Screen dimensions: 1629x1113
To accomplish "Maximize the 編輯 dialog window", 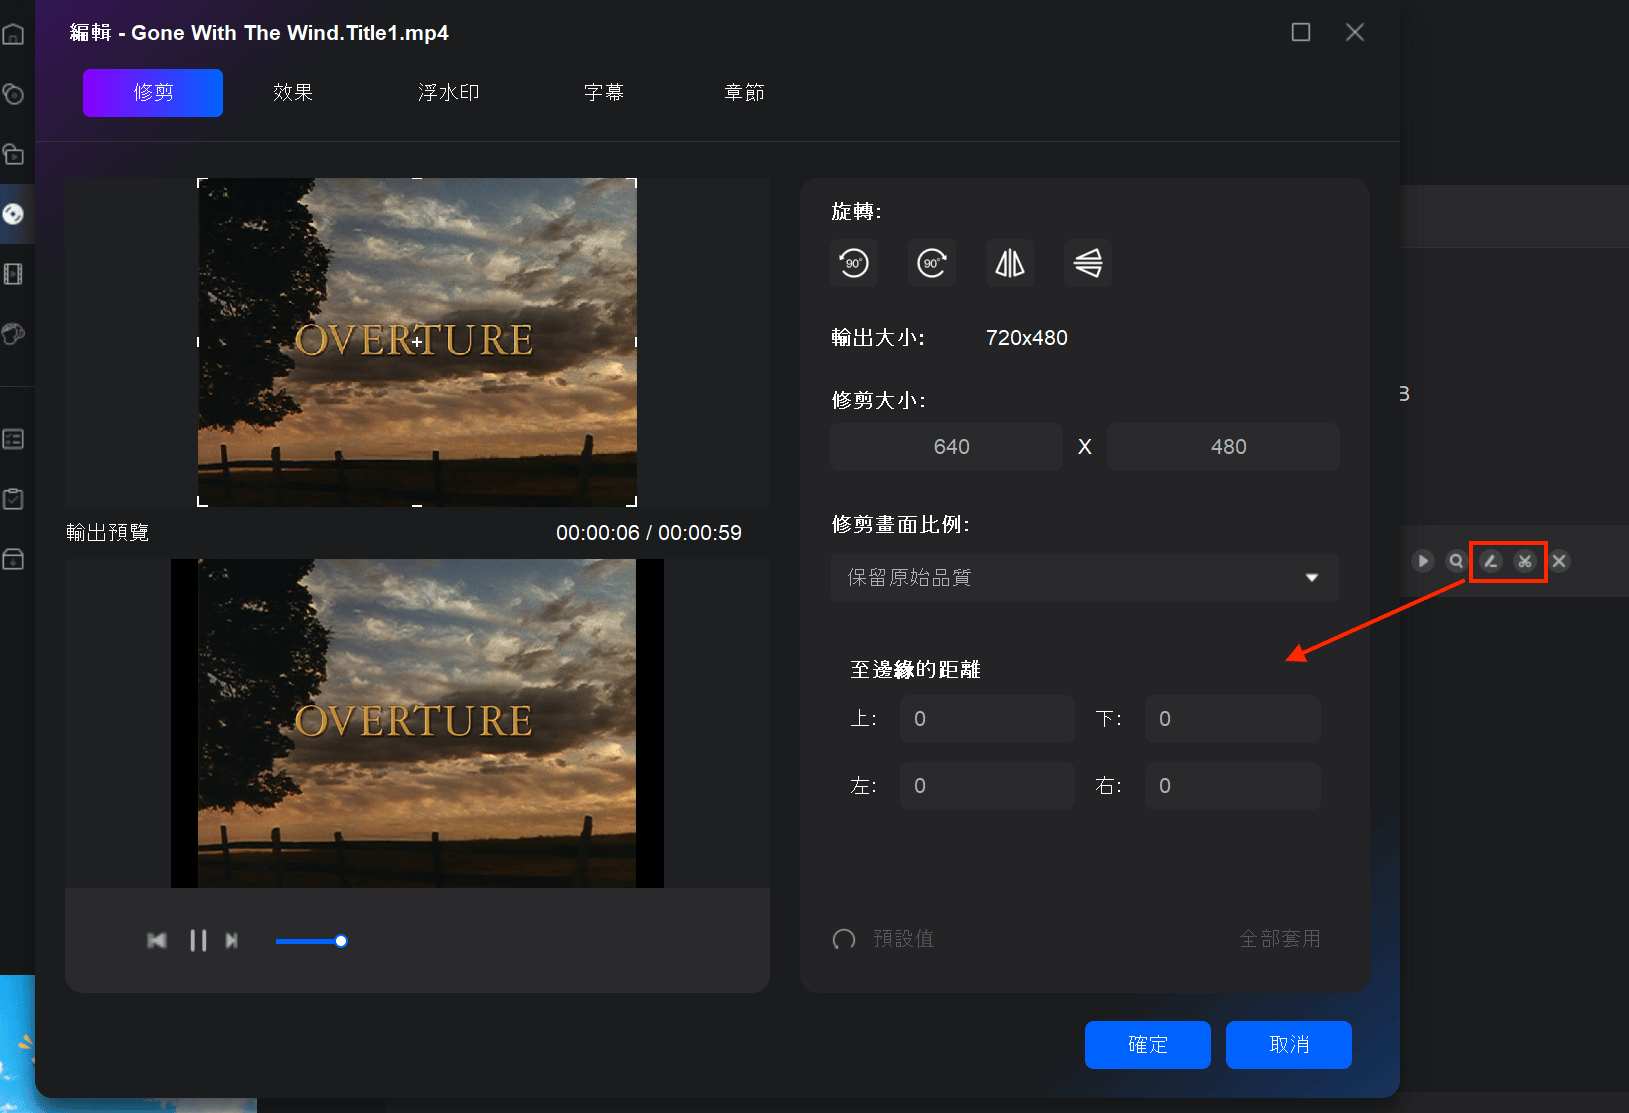I will click(x=1301, y=32).
